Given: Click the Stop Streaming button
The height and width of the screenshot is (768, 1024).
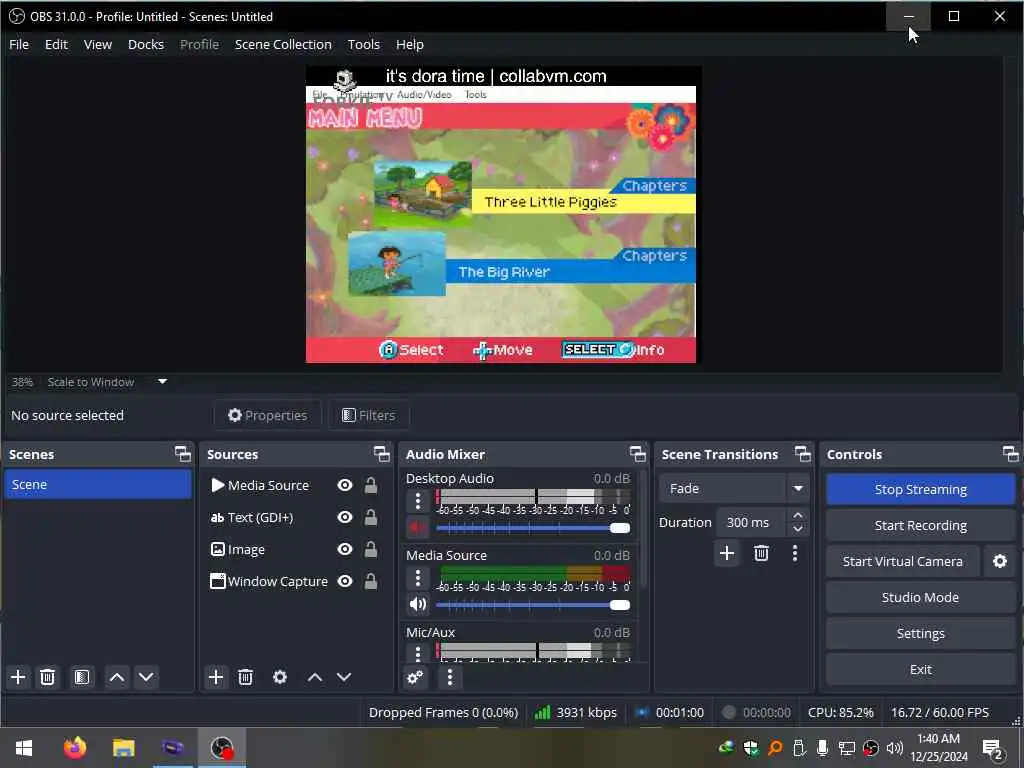Looking at the screenshot, I should pyautogui.click(x=920, y=489).
